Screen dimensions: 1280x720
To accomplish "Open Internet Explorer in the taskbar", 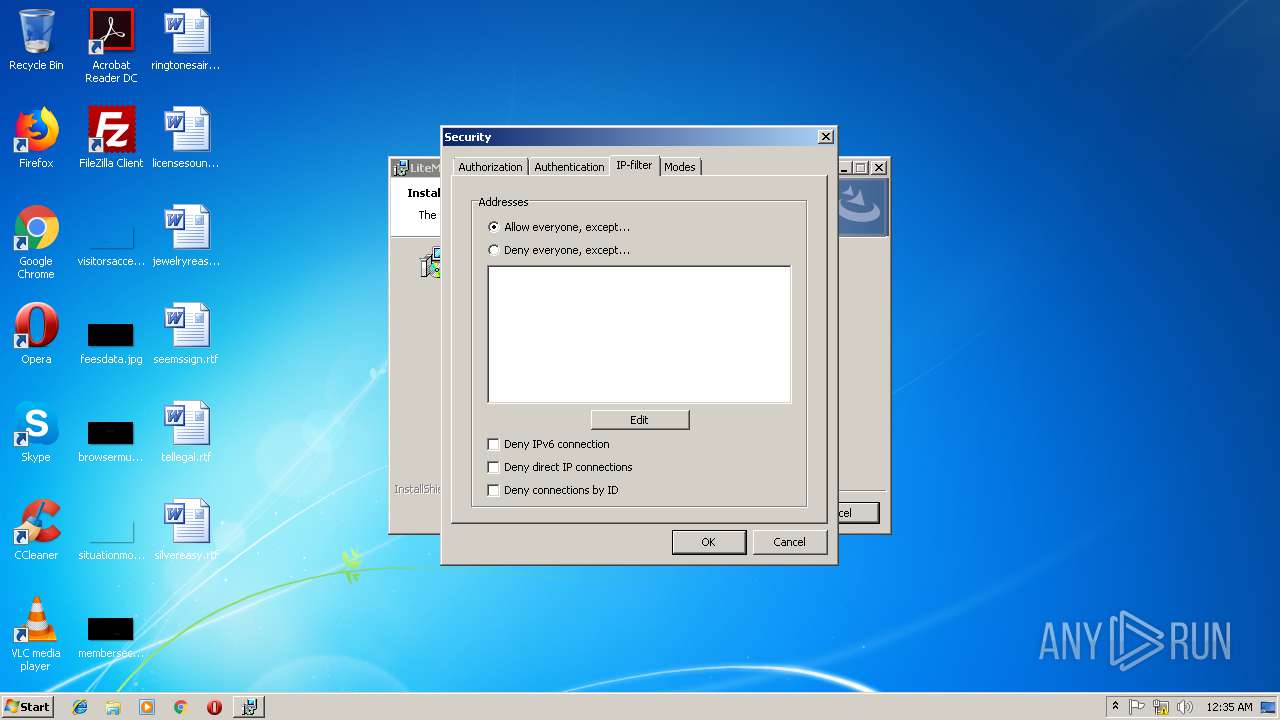I will pyautogui.click(x=80, y=707).
